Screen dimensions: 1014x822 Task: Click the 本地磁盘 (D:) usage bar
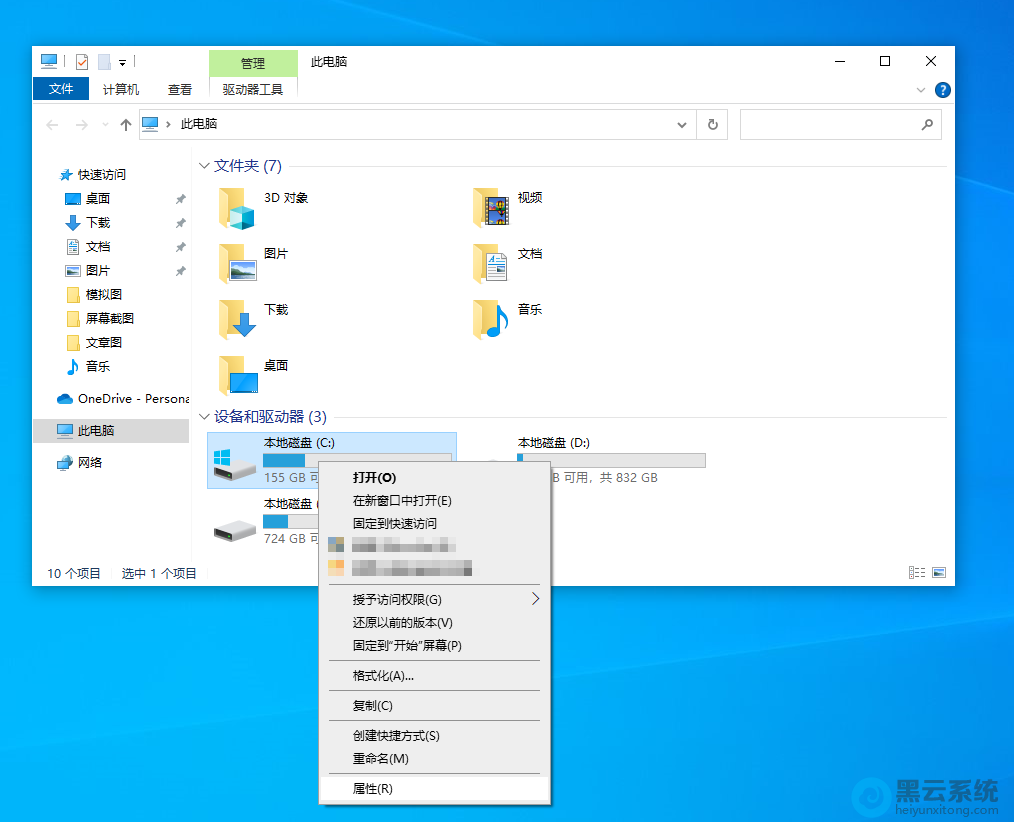click(x=611, y=460)
